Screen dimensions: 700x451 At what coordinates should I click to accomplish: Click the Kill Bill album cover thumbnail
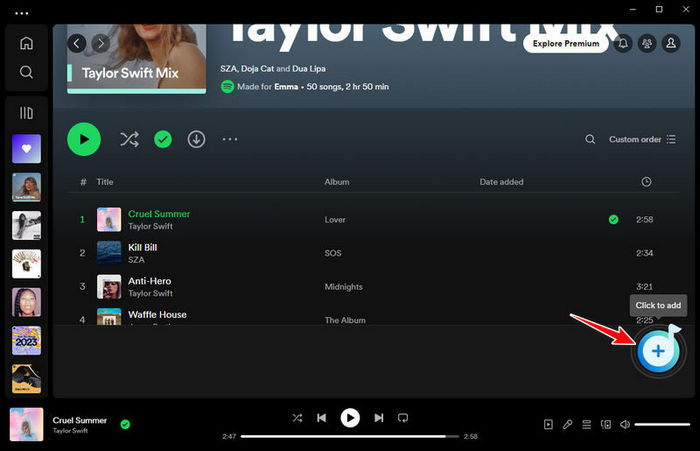[x=109, y=253]
